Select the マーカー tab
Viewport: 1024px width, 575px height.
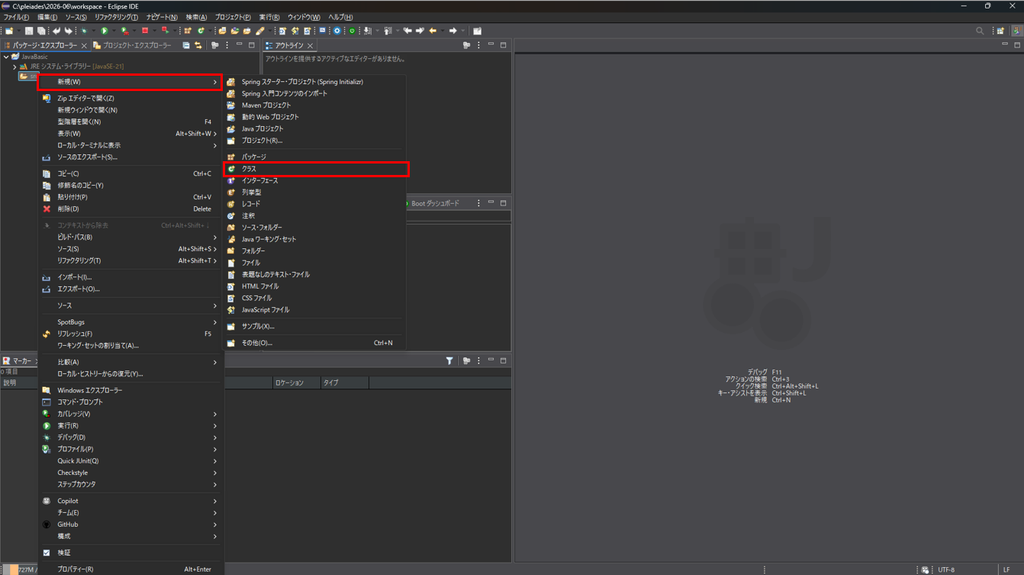pyautogui.click(x=18, y=361)
